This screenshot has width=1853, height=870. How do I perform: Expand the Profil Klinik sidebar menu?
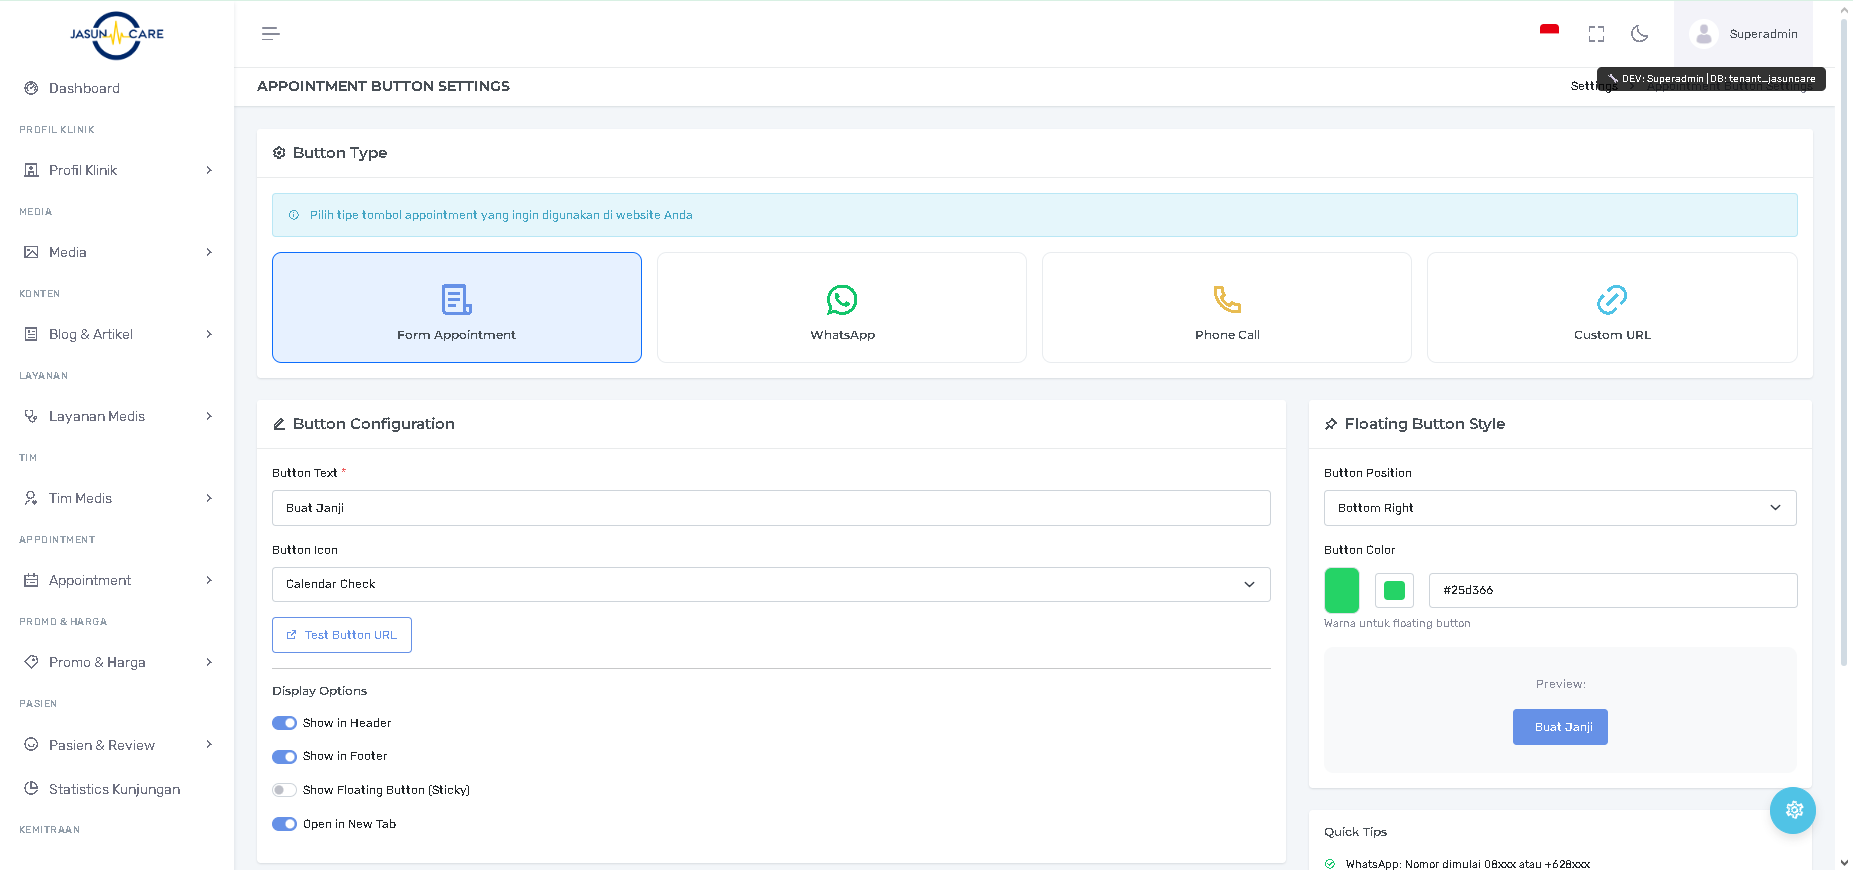pyautogui.click(x=117, y=170)
